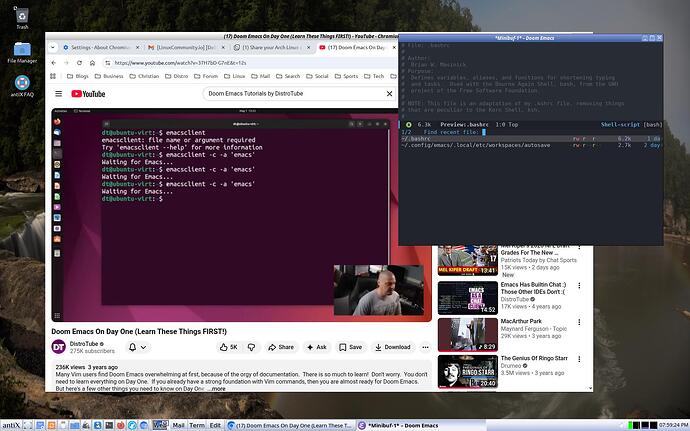The height and width of the screenshot is (431, 690).
Task: Switch to Doom Emacs window in taskbar
Action: tap(421, 426)
